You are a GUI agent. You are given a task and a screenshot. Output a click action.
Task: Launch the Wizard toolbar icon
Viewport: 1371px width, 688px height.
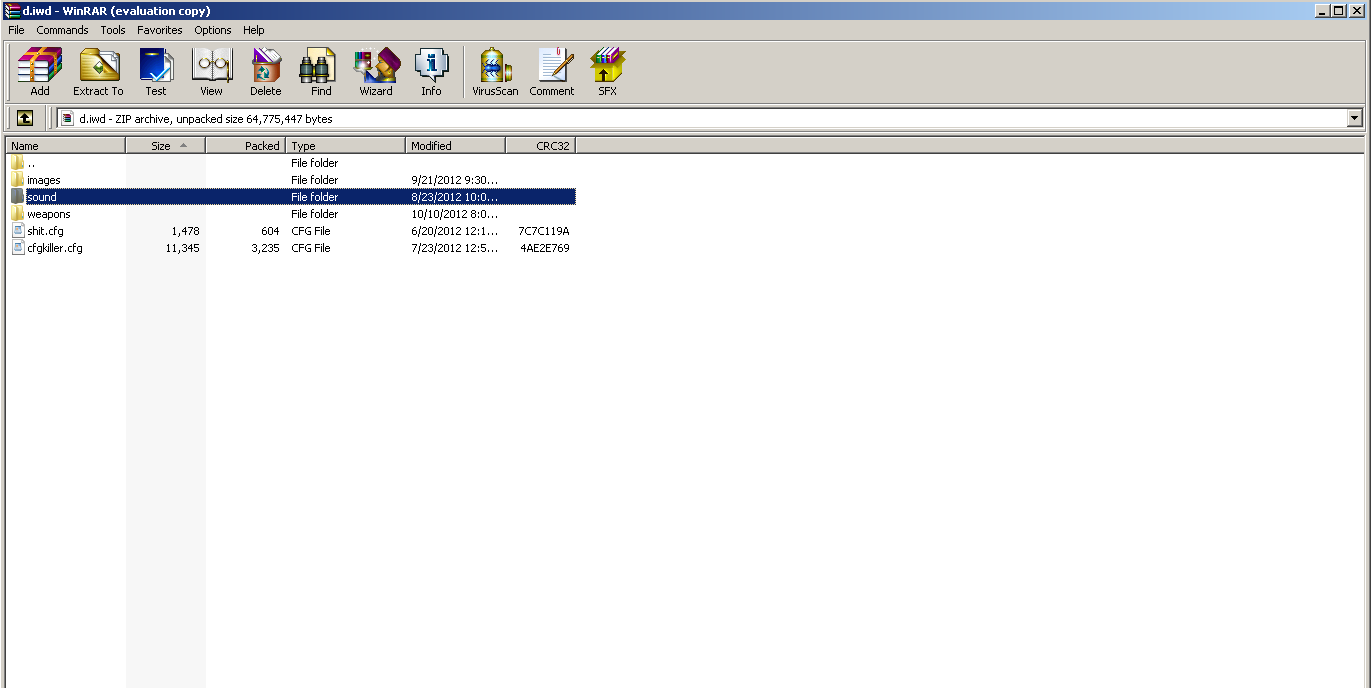(x=376, y=72)
